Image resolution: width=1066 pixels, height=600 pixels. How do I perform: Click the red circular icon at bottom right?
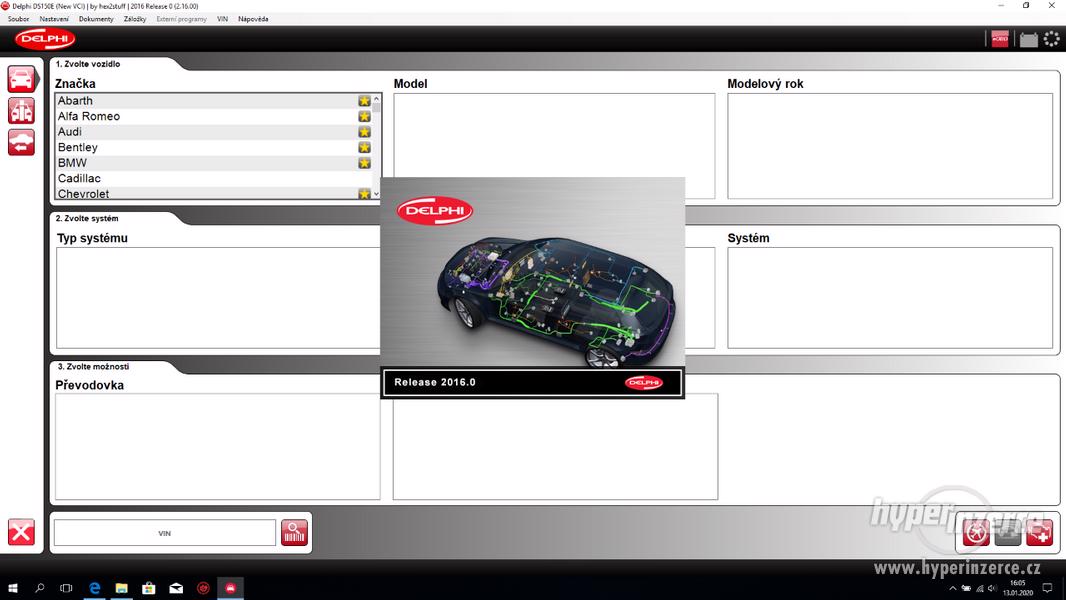point(976,532)
